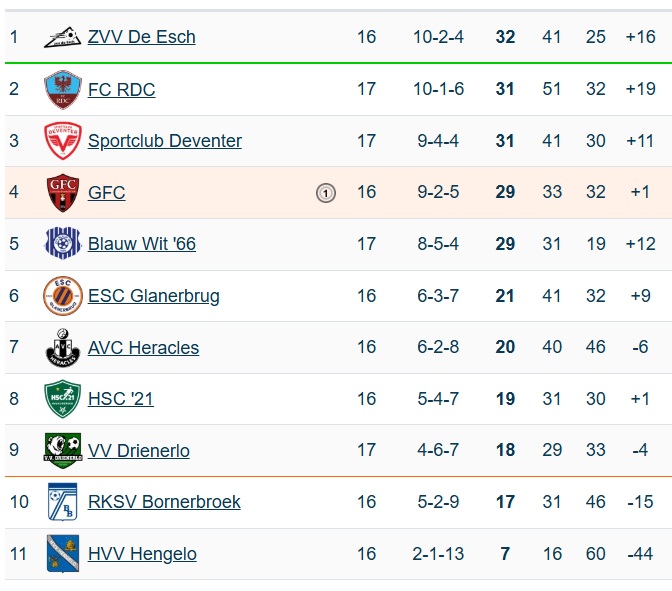Click the ESC Glanerbrug club badge
The width and height of the screenshot is (672, 591).
[62, 296]
